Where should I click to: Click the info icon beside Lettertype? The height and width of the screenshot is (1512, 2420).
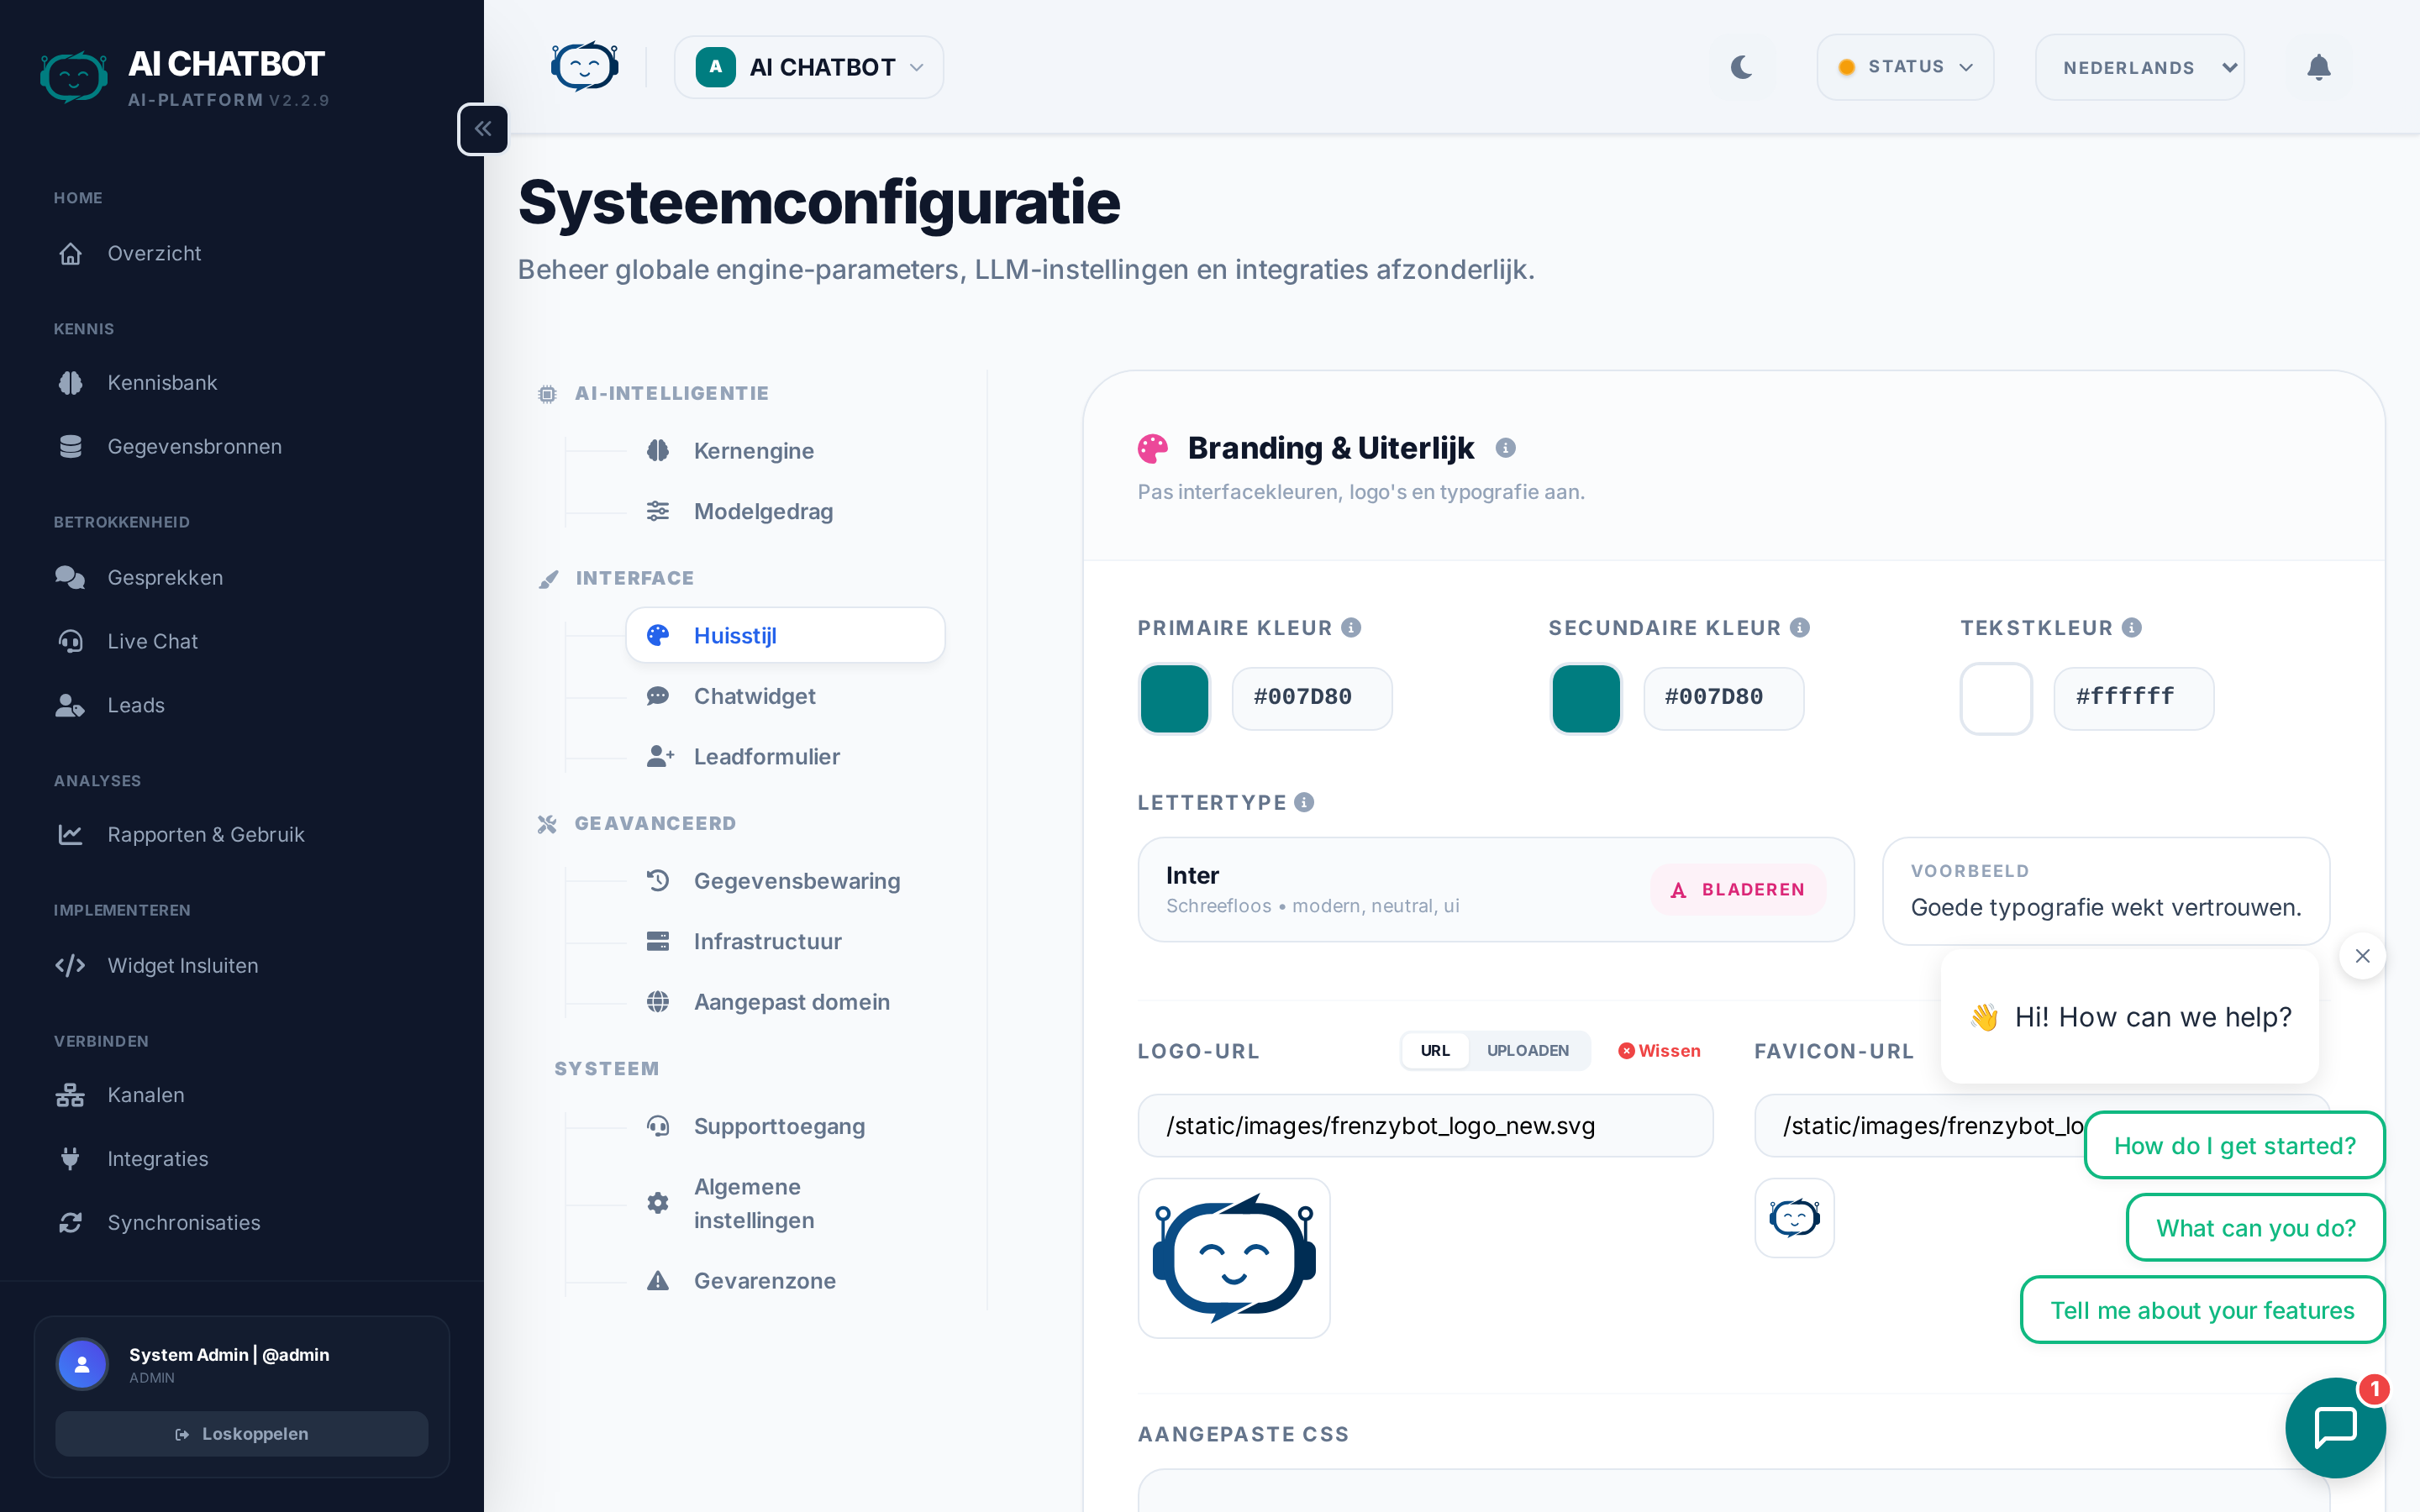1304,802
